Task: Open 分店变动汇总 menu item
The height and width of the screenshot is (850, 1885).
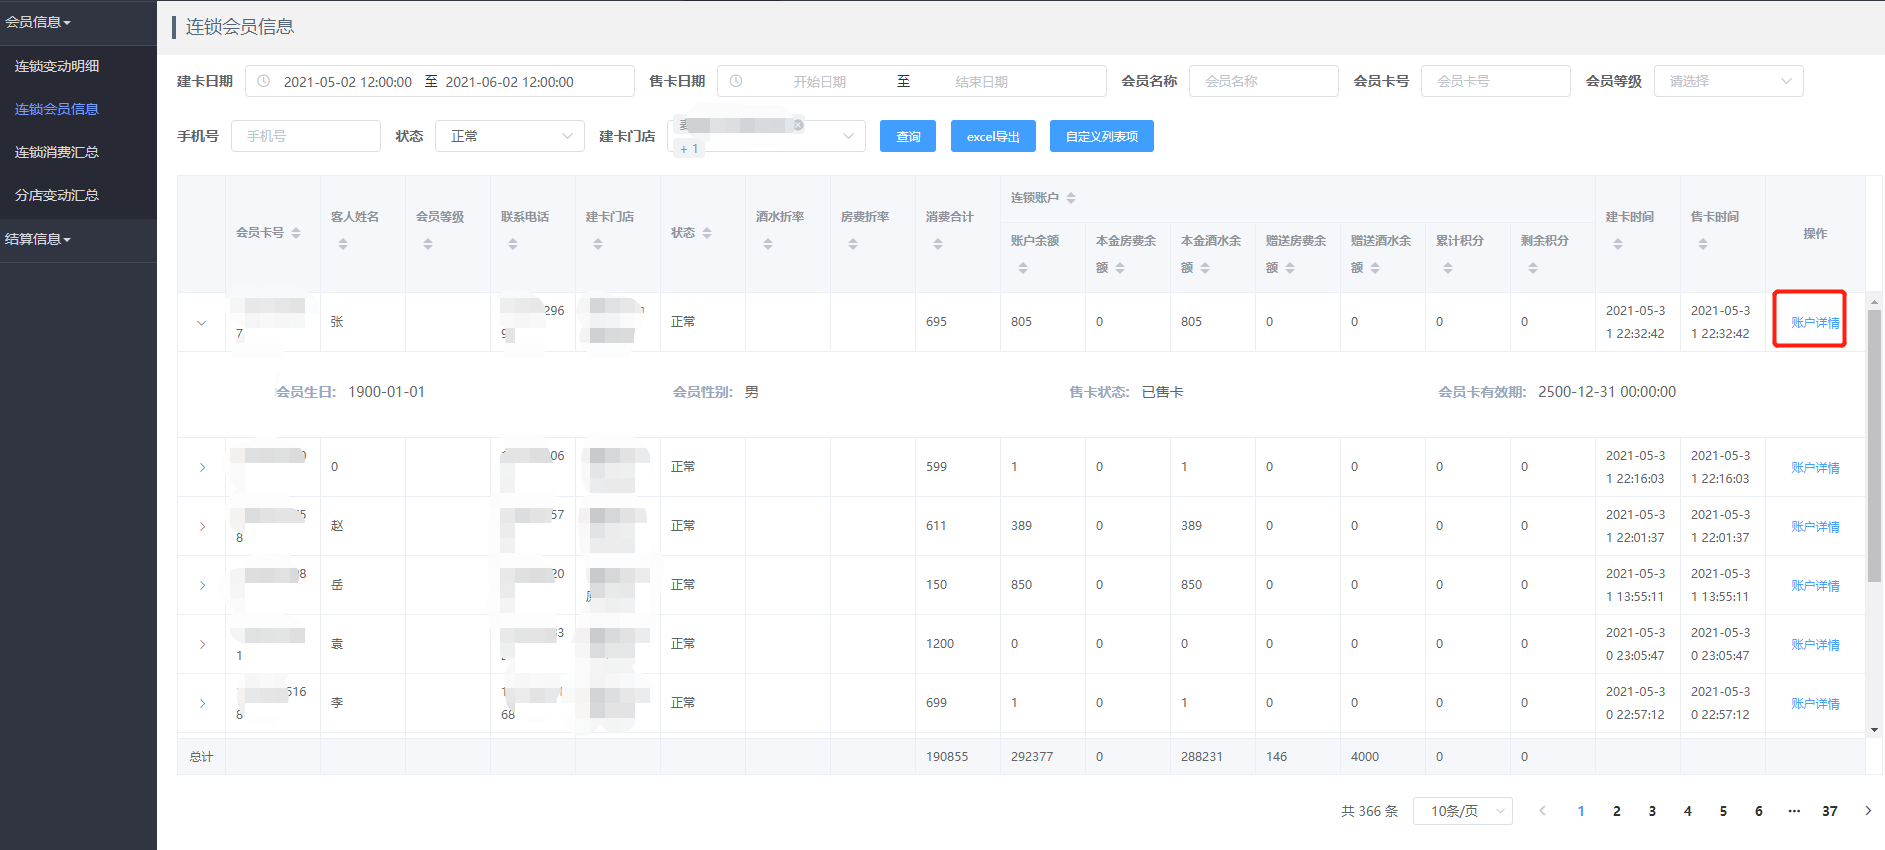Action: [78, 195]
